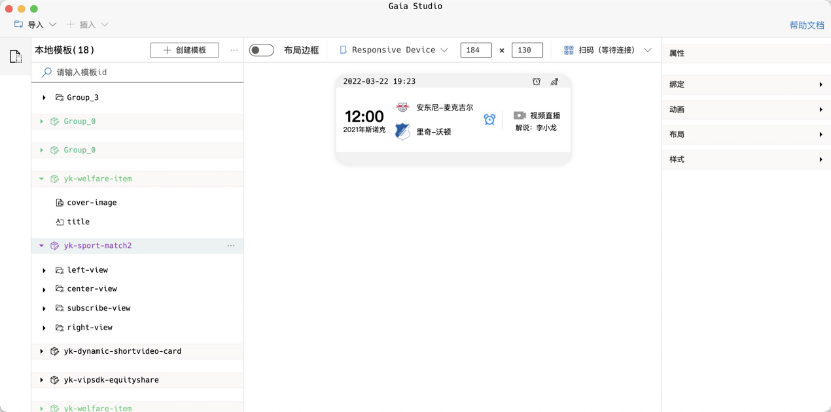Click the folder icon beside right-view
The width and height of the screenshot is (831, 412).
(59, 328)
